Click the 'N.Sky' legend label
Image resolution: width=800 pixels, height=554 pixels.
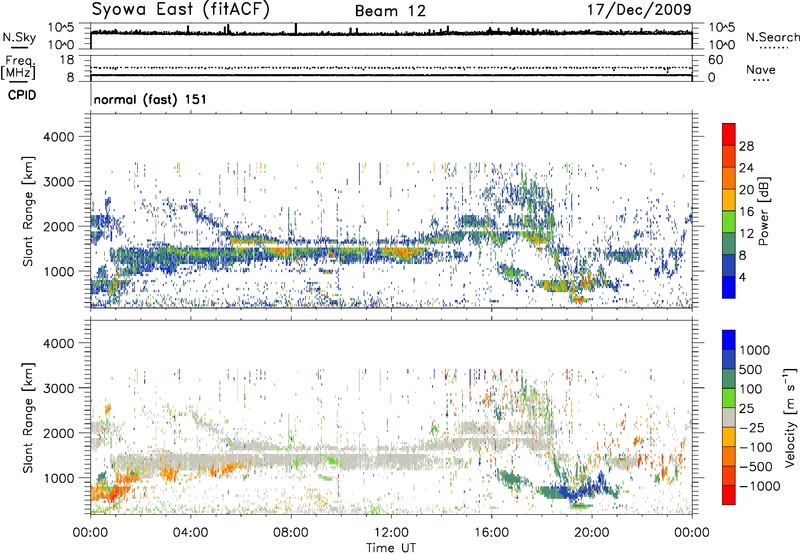tap(19, 37)
